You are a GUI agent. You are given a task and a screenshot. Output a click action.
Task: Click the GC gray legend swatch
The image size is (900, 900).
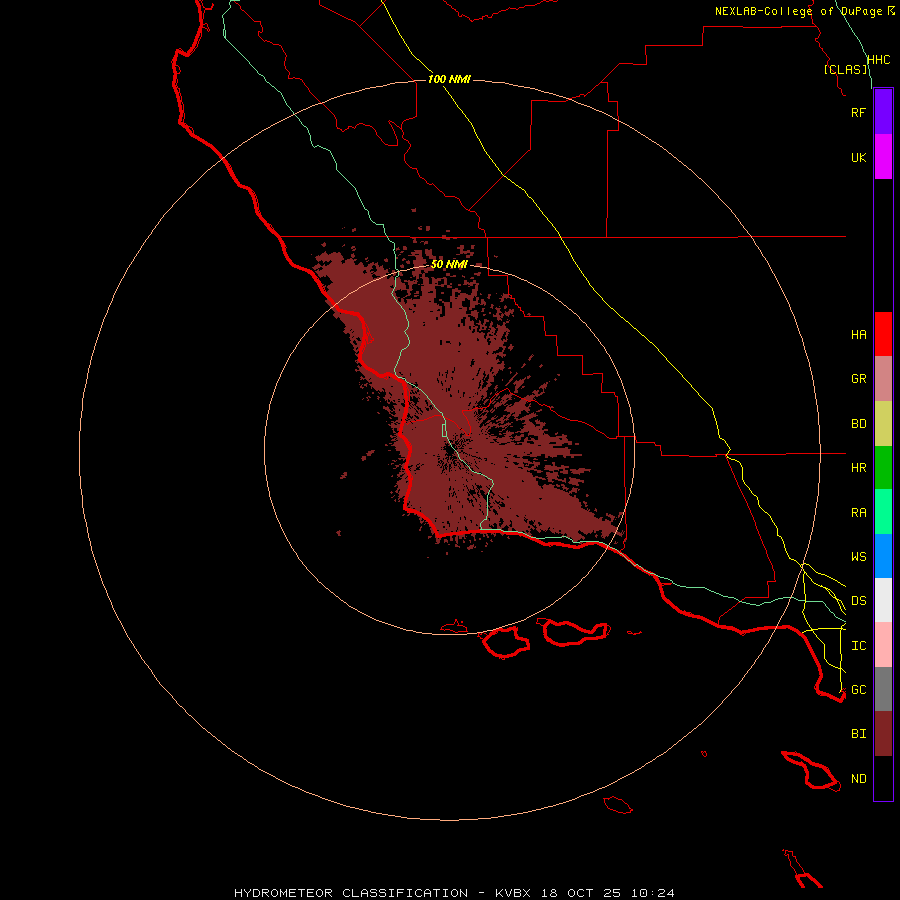click(x=883, y=689)
